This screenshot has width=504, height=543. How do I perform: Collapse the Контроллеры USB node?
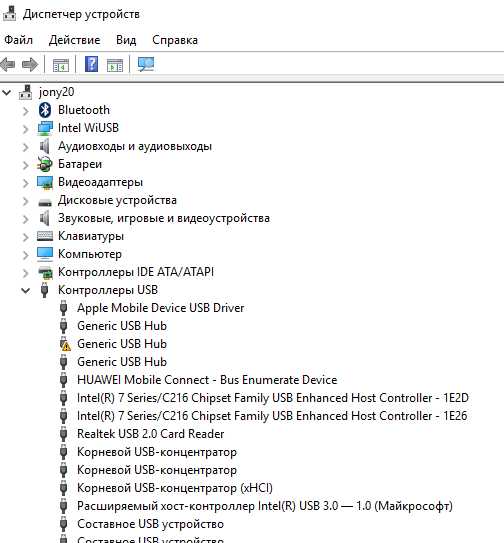(x=25, y=290)
